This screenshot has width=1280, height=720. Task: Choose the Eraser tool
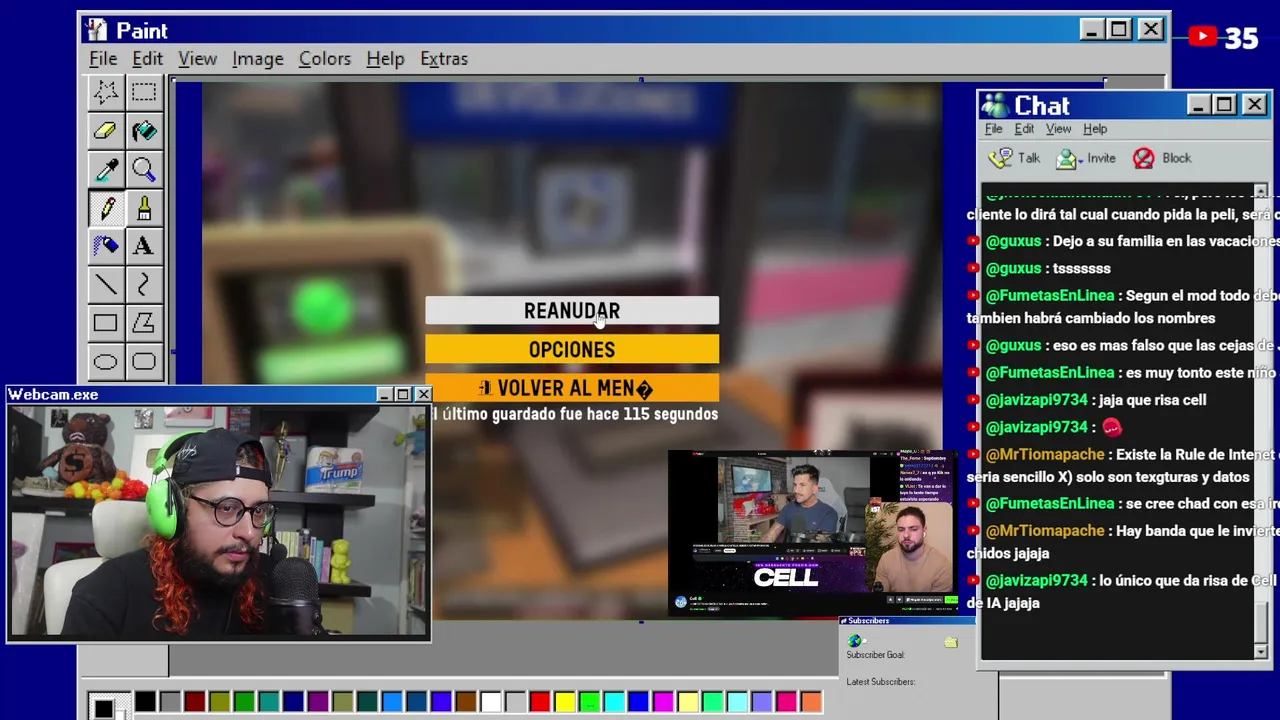tap(105, 131)
